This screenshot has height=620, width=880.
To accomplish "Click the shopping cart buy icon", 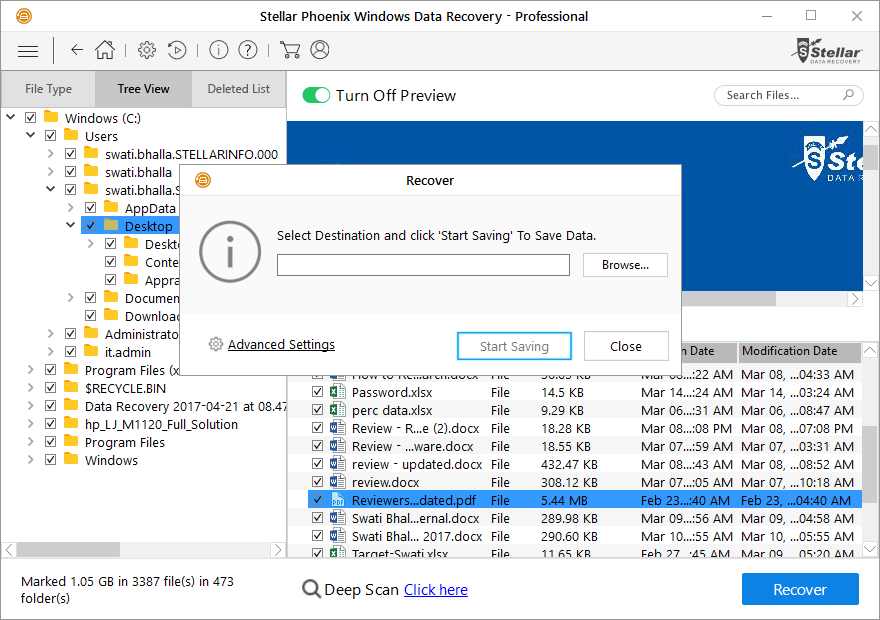I will point(290,50).
